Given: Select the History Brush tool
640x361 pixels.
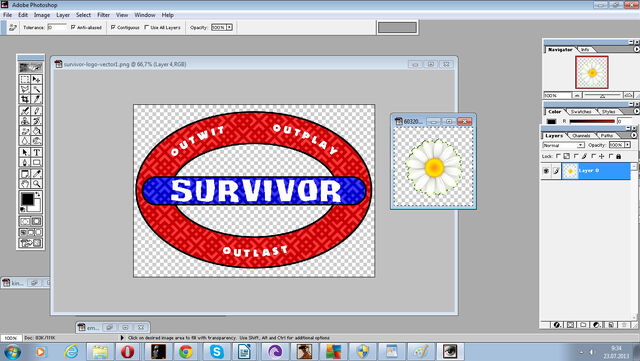Looking at the screenshot, I should click(36, 120).
